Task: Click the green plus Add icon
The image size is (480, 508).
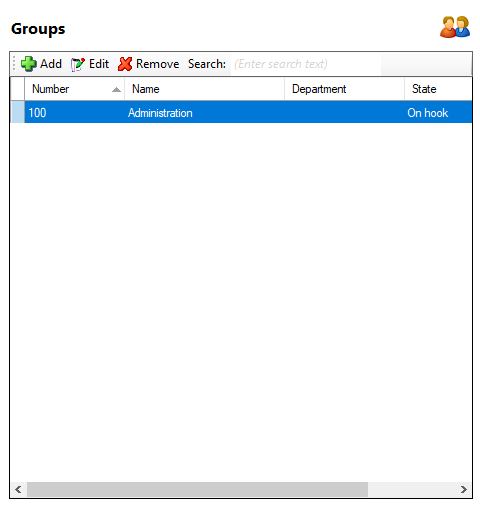Action: (29, 64)
